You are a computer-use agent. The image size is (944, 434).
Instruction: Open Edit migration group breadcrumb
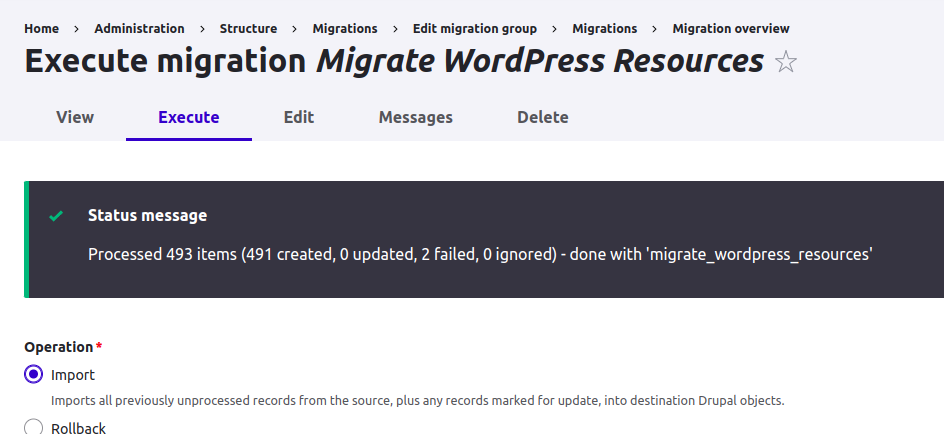click(x=475, y=28)
